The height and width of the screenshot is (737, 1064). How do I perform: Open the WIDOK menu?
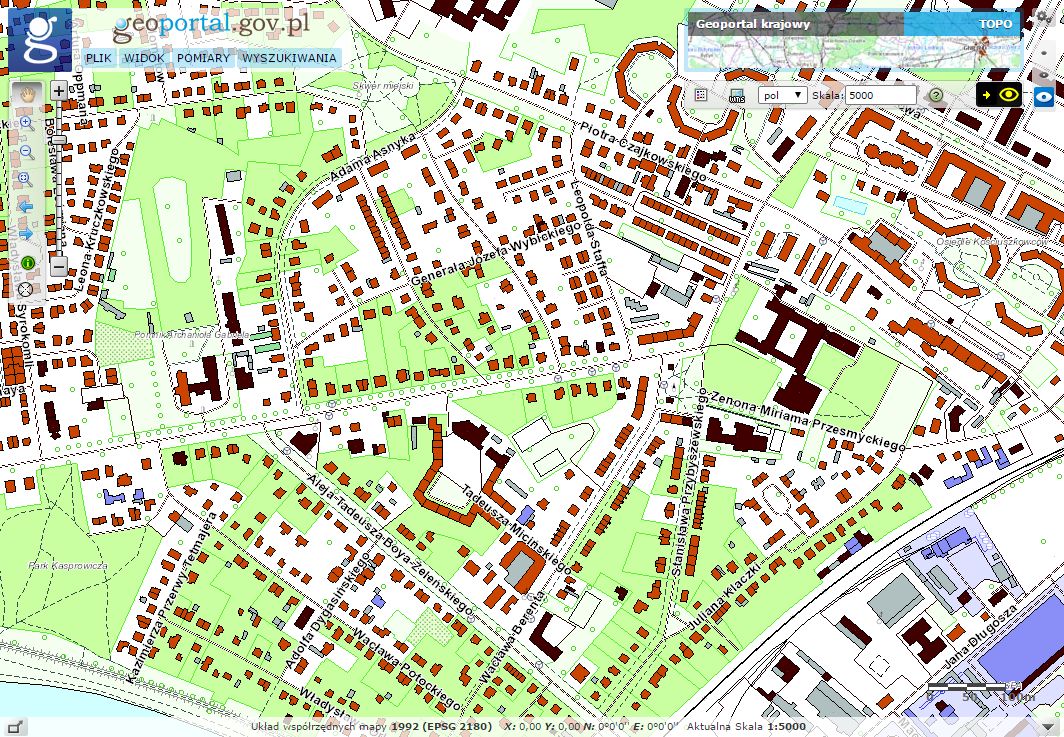[x=144, y=58]
